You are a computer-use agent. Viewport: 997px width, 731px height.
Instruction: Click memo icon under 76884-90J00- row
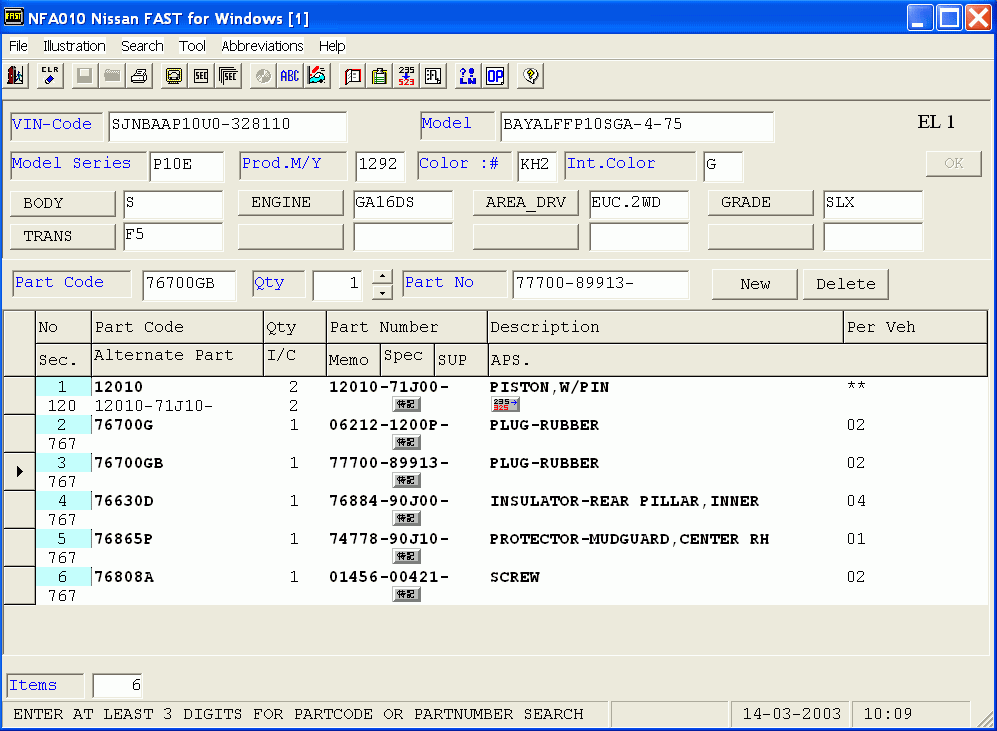pos(406,519)
